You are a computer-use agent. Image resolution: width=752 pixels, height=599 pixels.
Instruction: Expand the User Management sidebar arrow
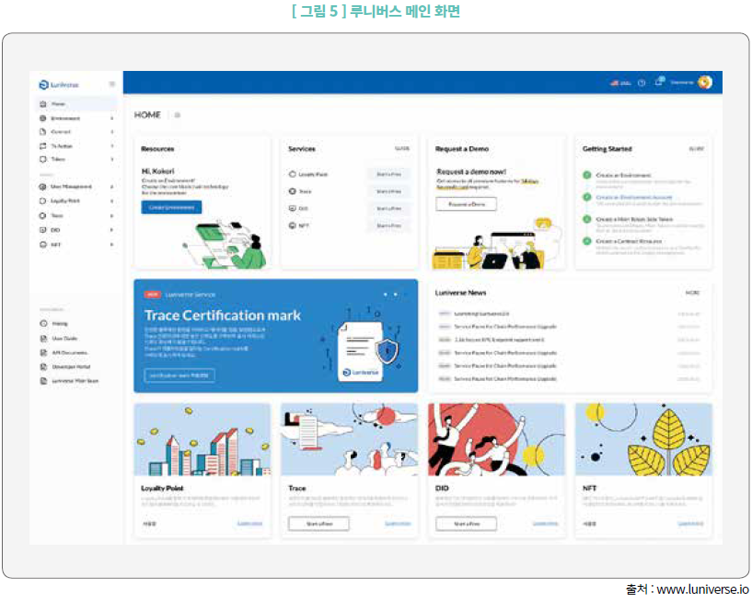[112, 187]
